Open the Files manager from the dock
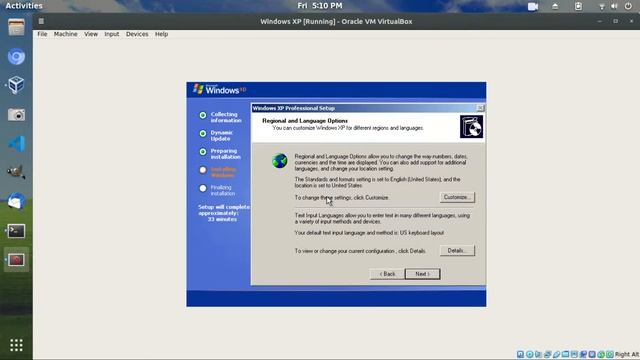The height and width of the screenshot is (360, 640). [16, 28]
